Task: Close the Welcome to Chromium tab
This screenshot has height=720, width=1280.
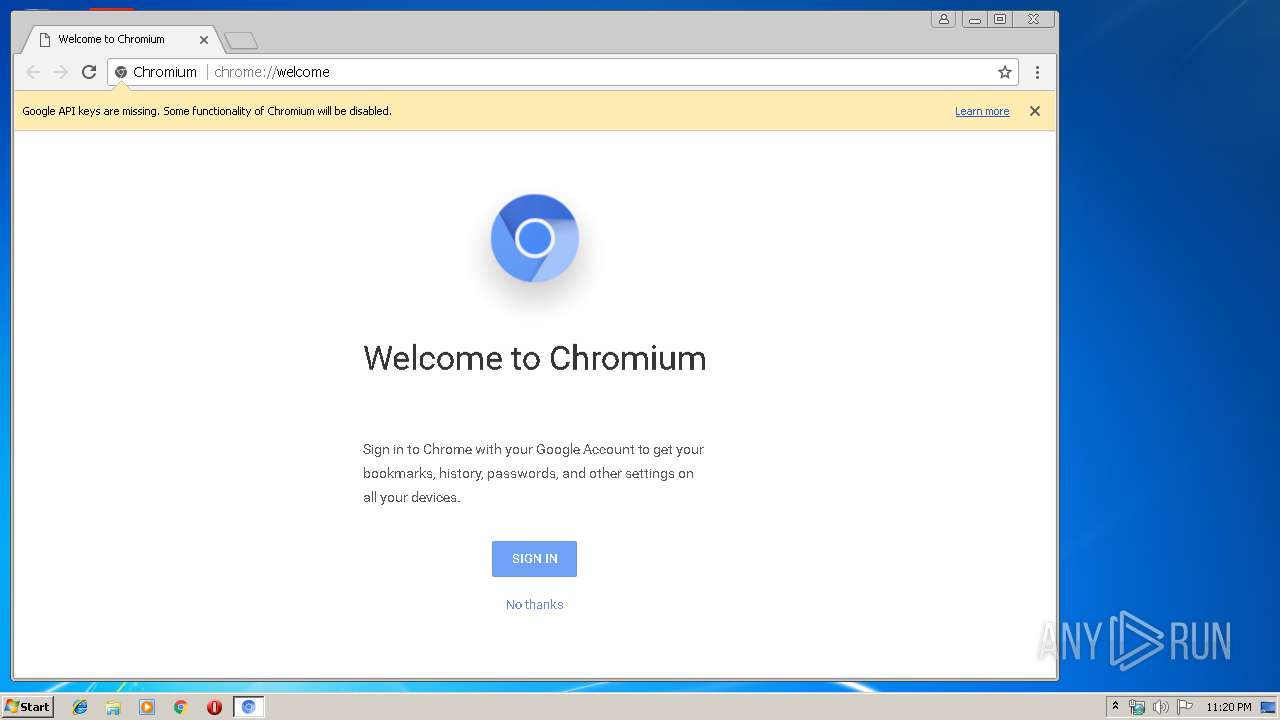Action: pyautogui.click(x=204, y=40)
